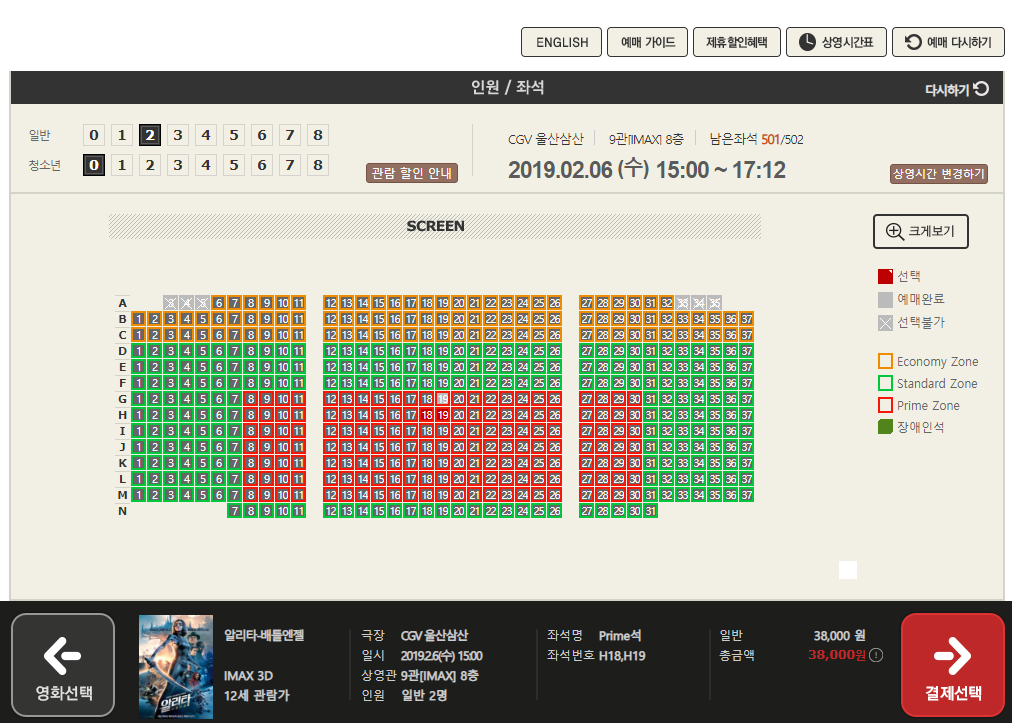Image resolution: width=1012 pixels, height=723 pixels.
Task: Click the green Standard Zone legend swatch
Action: [885, 383]
